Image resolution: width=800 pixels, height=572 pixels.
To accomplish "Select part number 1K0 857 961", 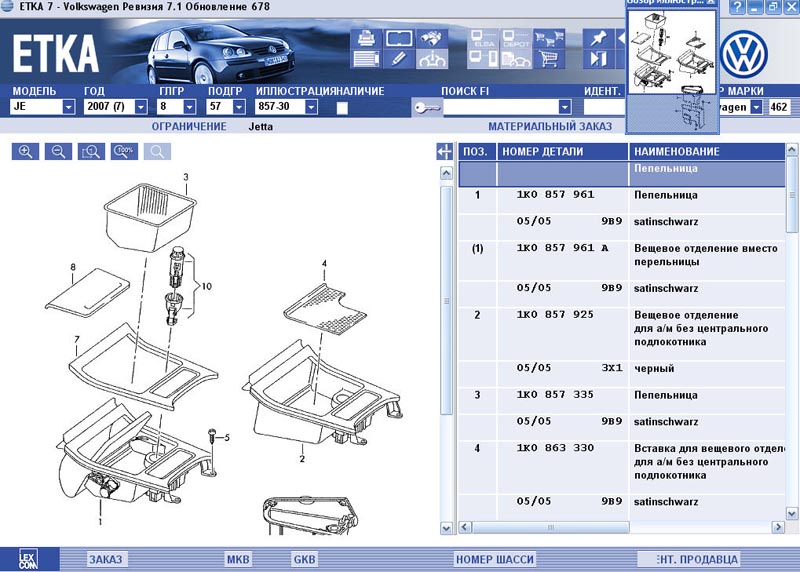I will pyautogui.click(x=555, y=194).
